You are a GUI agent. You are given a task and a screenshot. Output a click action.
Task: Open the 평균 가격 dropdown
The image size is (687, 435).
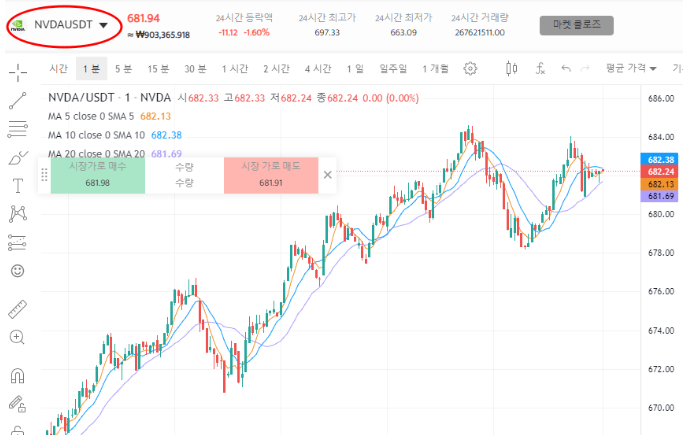tap(631, 68)
